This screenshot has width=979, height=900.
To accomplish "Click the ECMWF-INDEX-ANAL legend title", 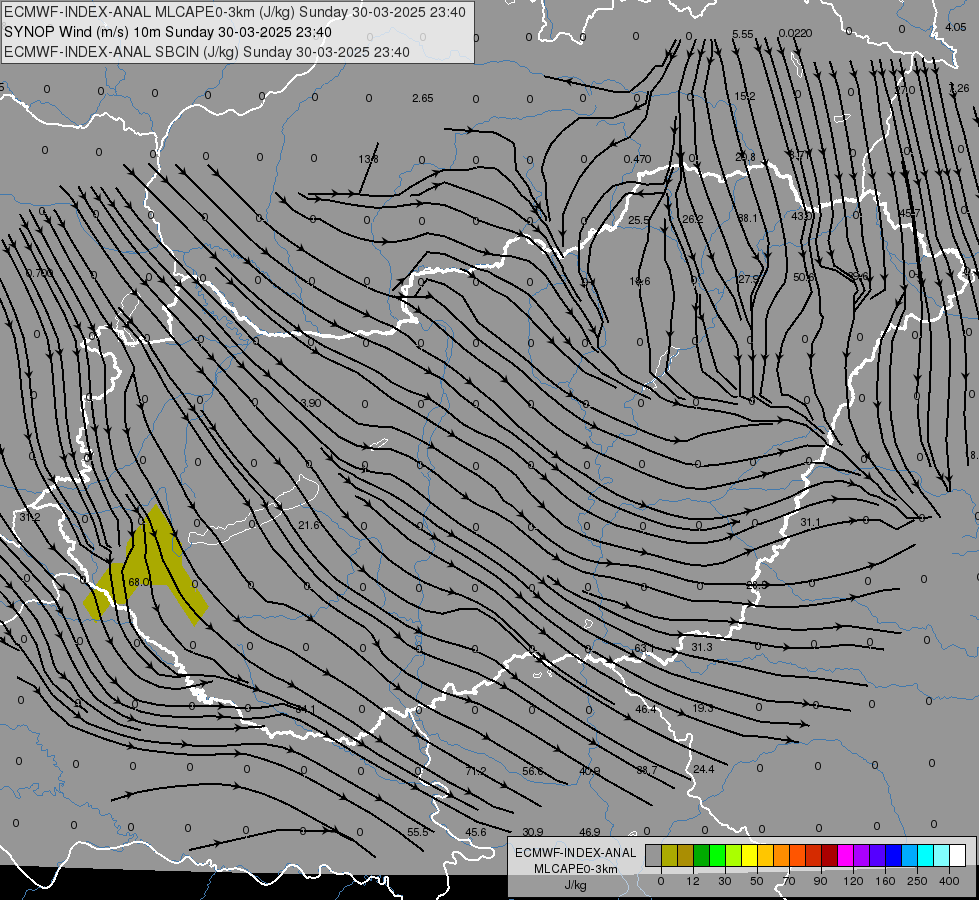I will click(x=575, y=853).
